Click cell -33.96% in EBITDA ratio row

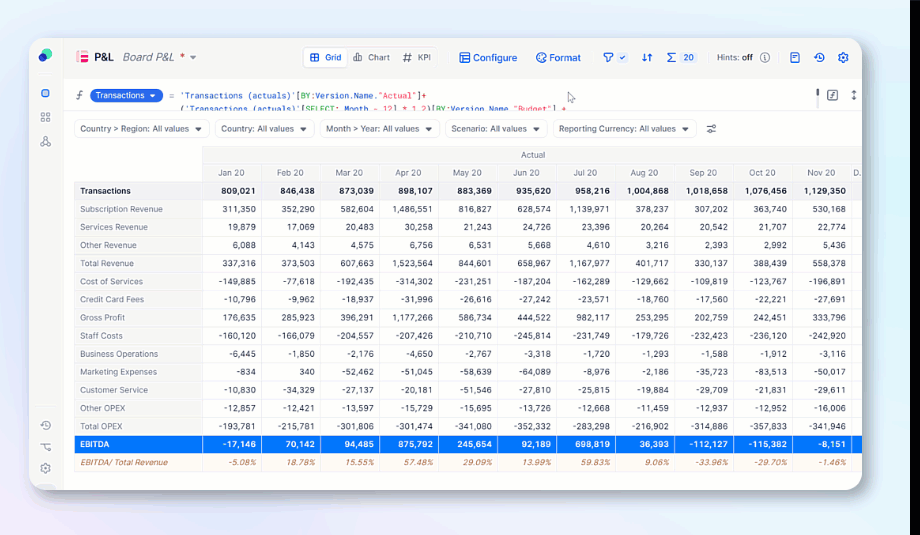coord(704,462)
